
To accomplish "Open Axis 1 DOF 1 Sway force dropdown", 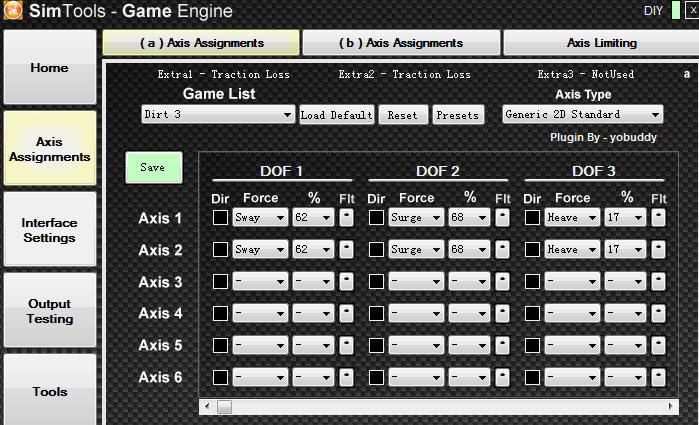I will (260, 217).
